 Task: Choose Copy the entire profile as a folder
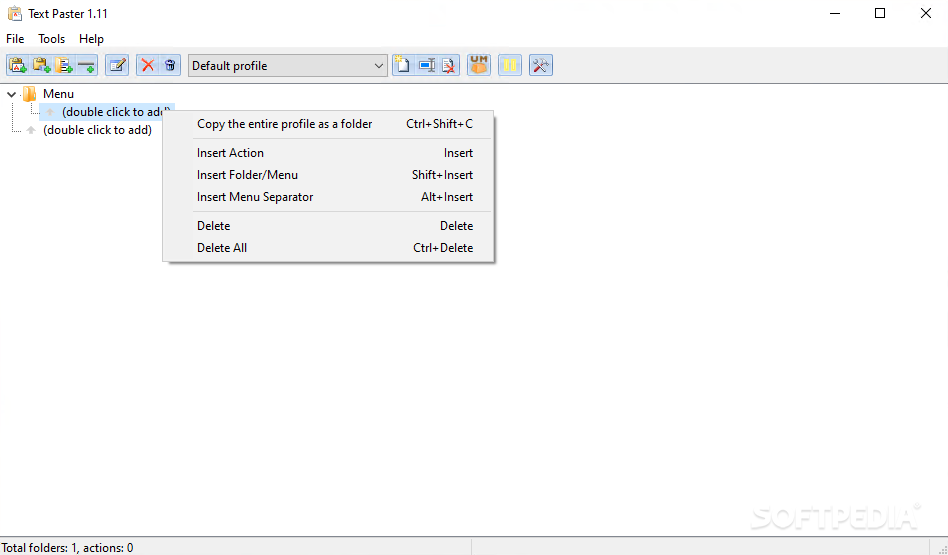click(329, 124)
